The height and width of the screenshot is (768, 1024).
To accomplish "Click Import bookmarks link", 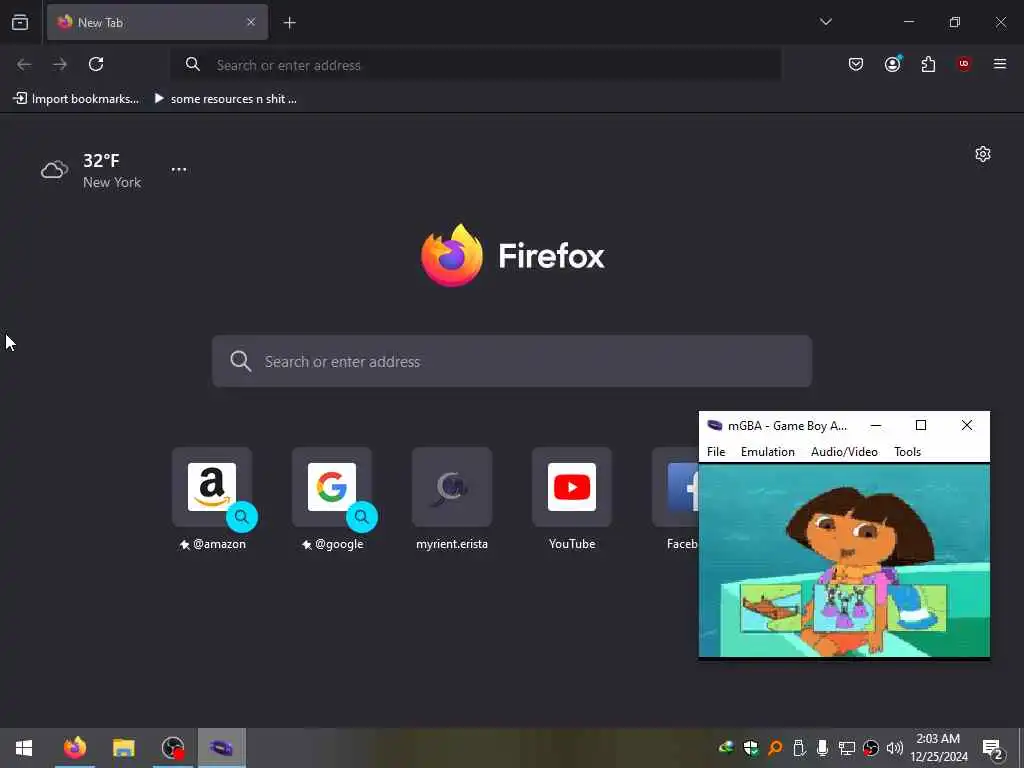I will (x=76, y=99).
